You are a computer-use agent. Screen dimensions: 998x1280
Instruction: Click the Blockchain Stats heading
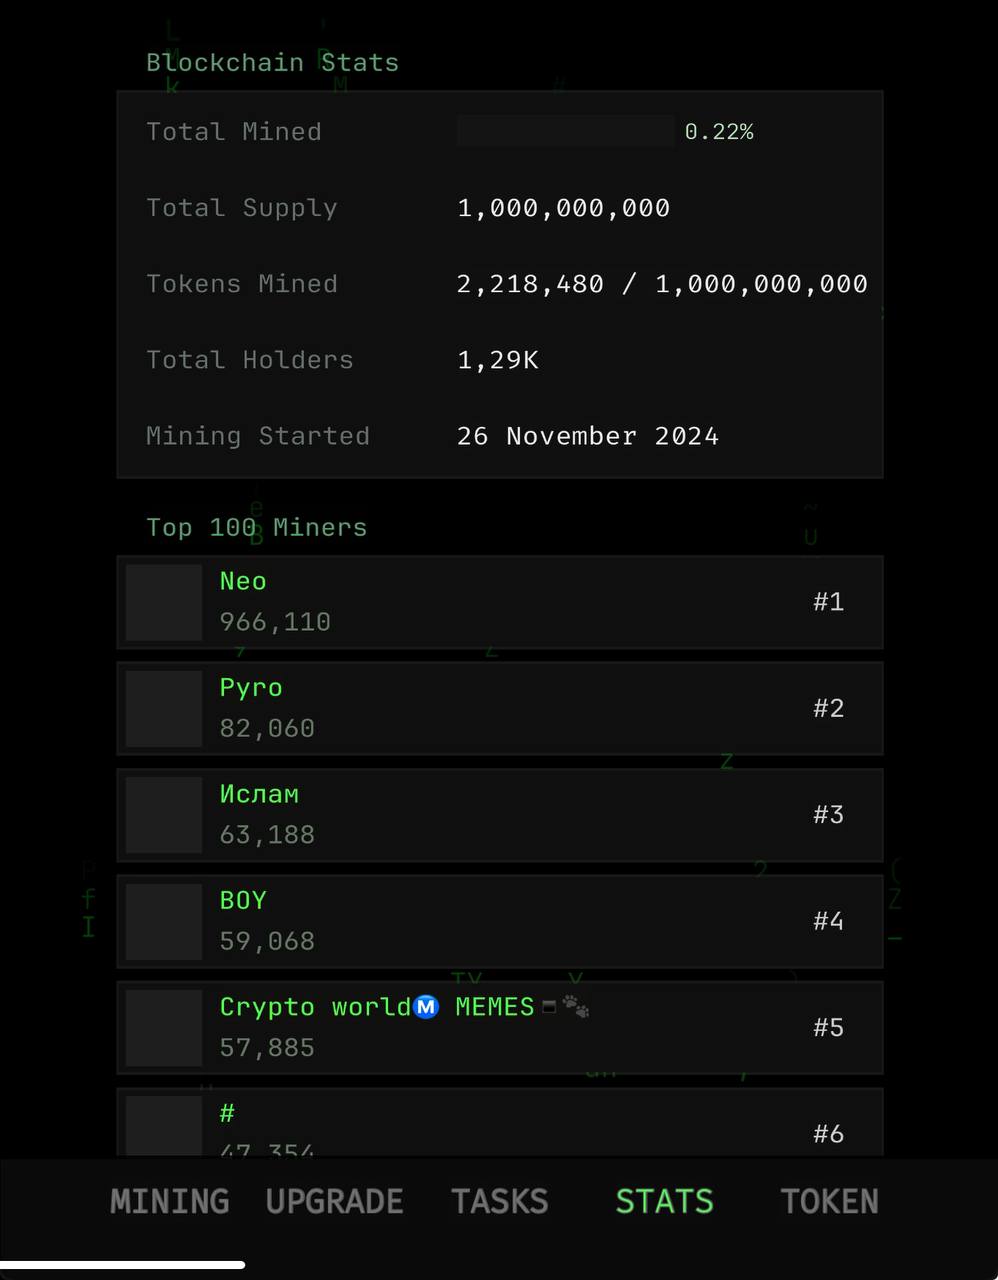click(272, 62)
